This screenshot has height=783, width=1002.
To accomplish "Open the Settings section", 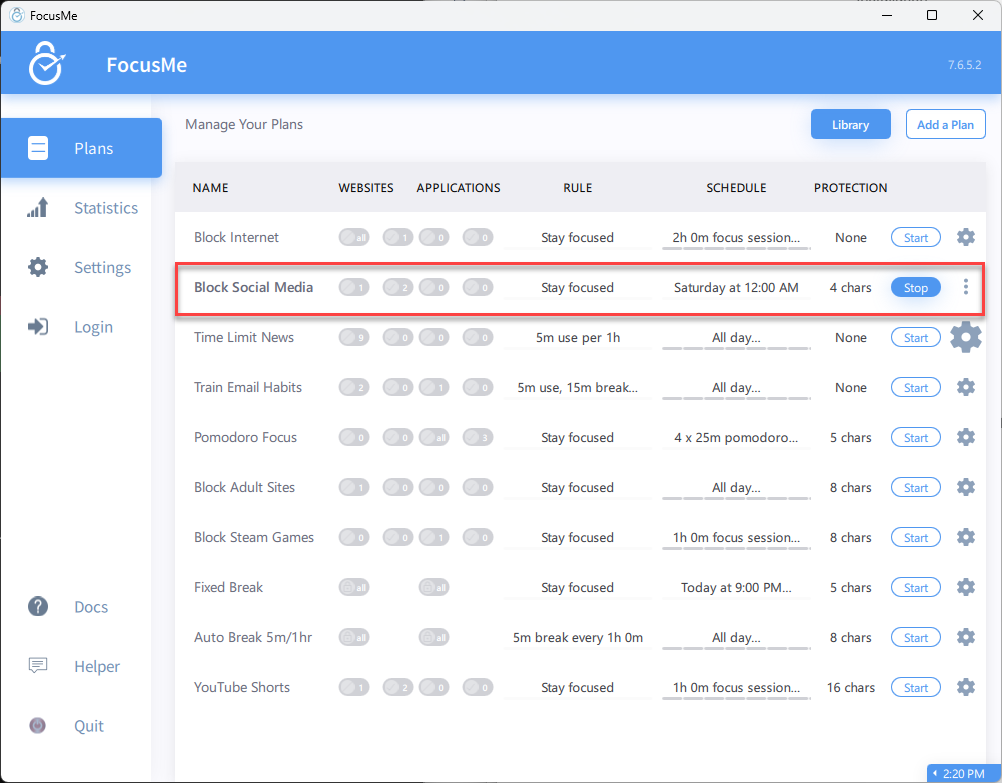I will (102, 267).
